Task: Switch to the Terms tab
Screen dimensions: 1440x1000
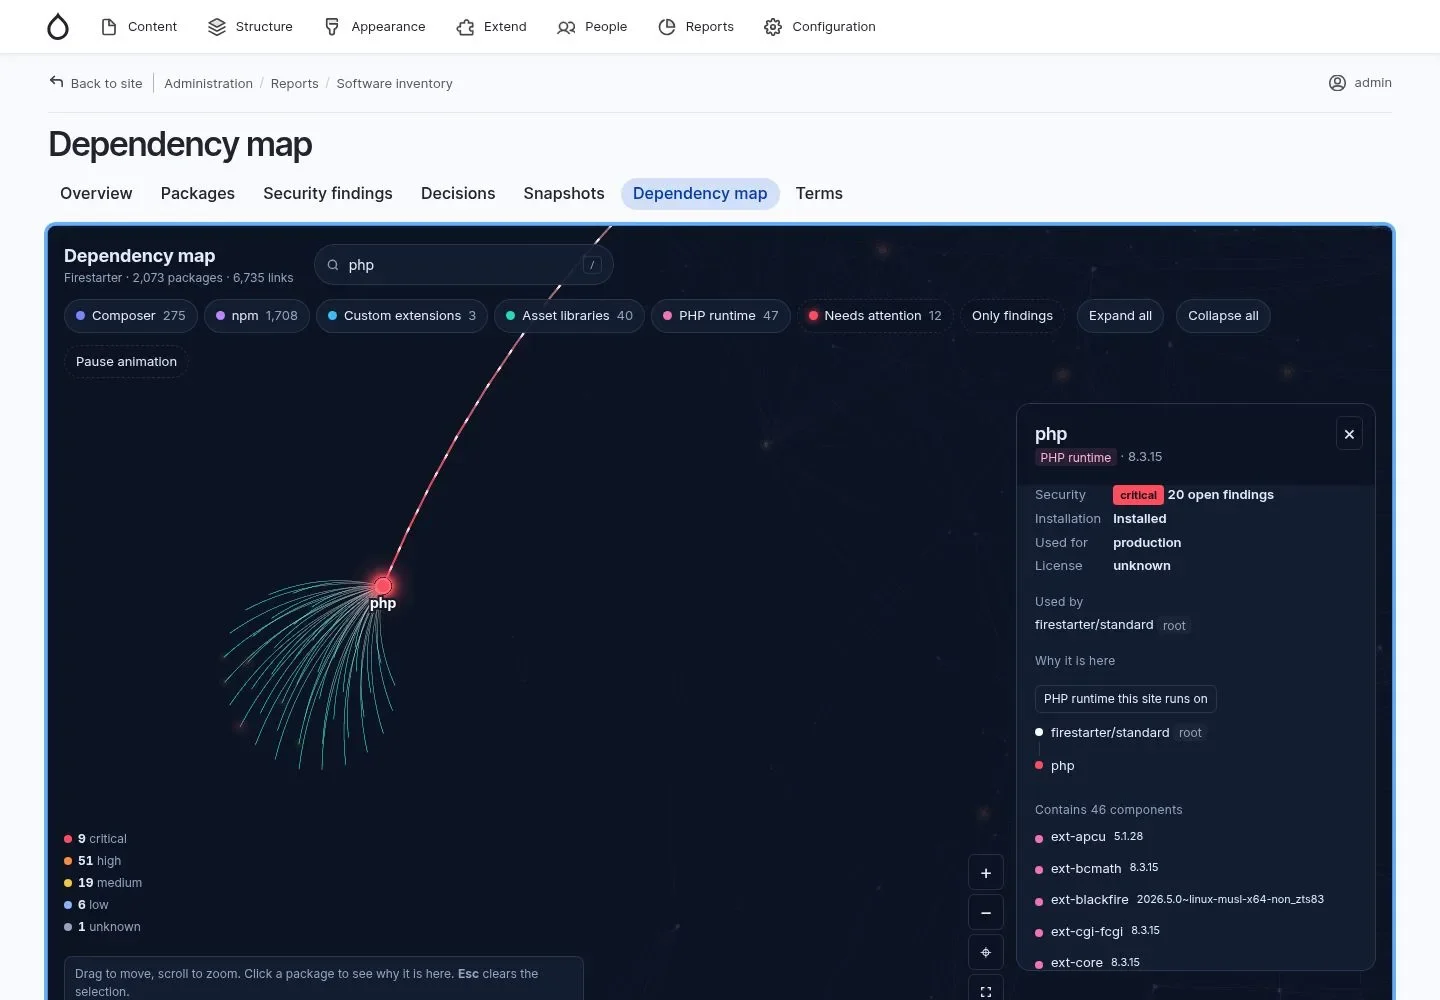Action: (819, 194)
